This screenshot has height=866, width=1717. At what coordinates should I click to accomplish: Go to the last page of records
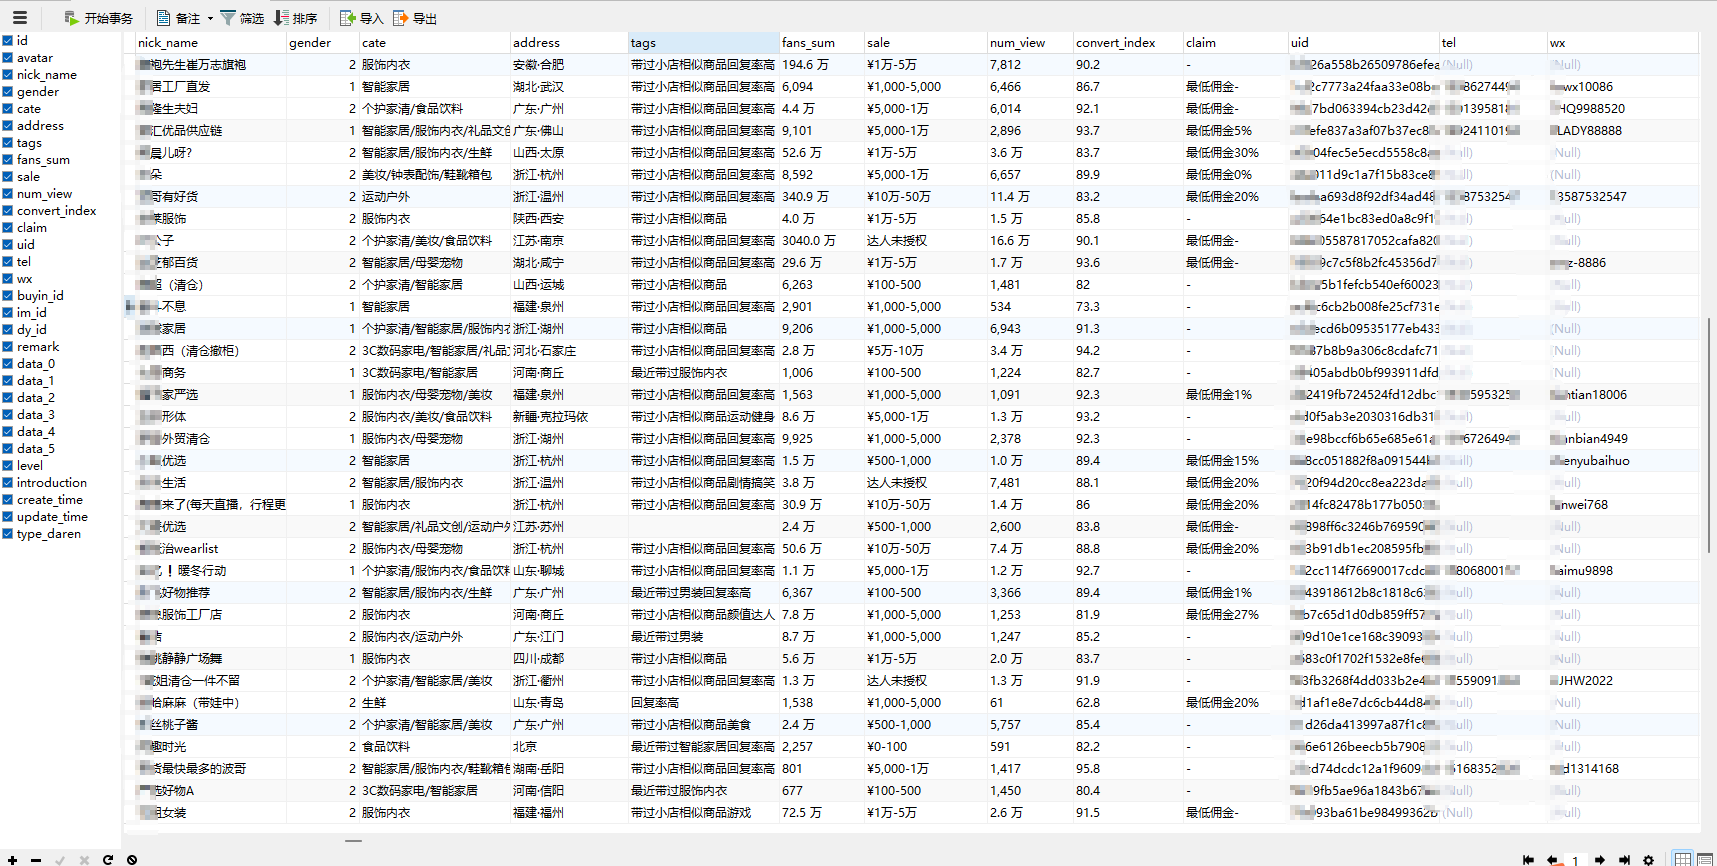tap(1624, 860)
